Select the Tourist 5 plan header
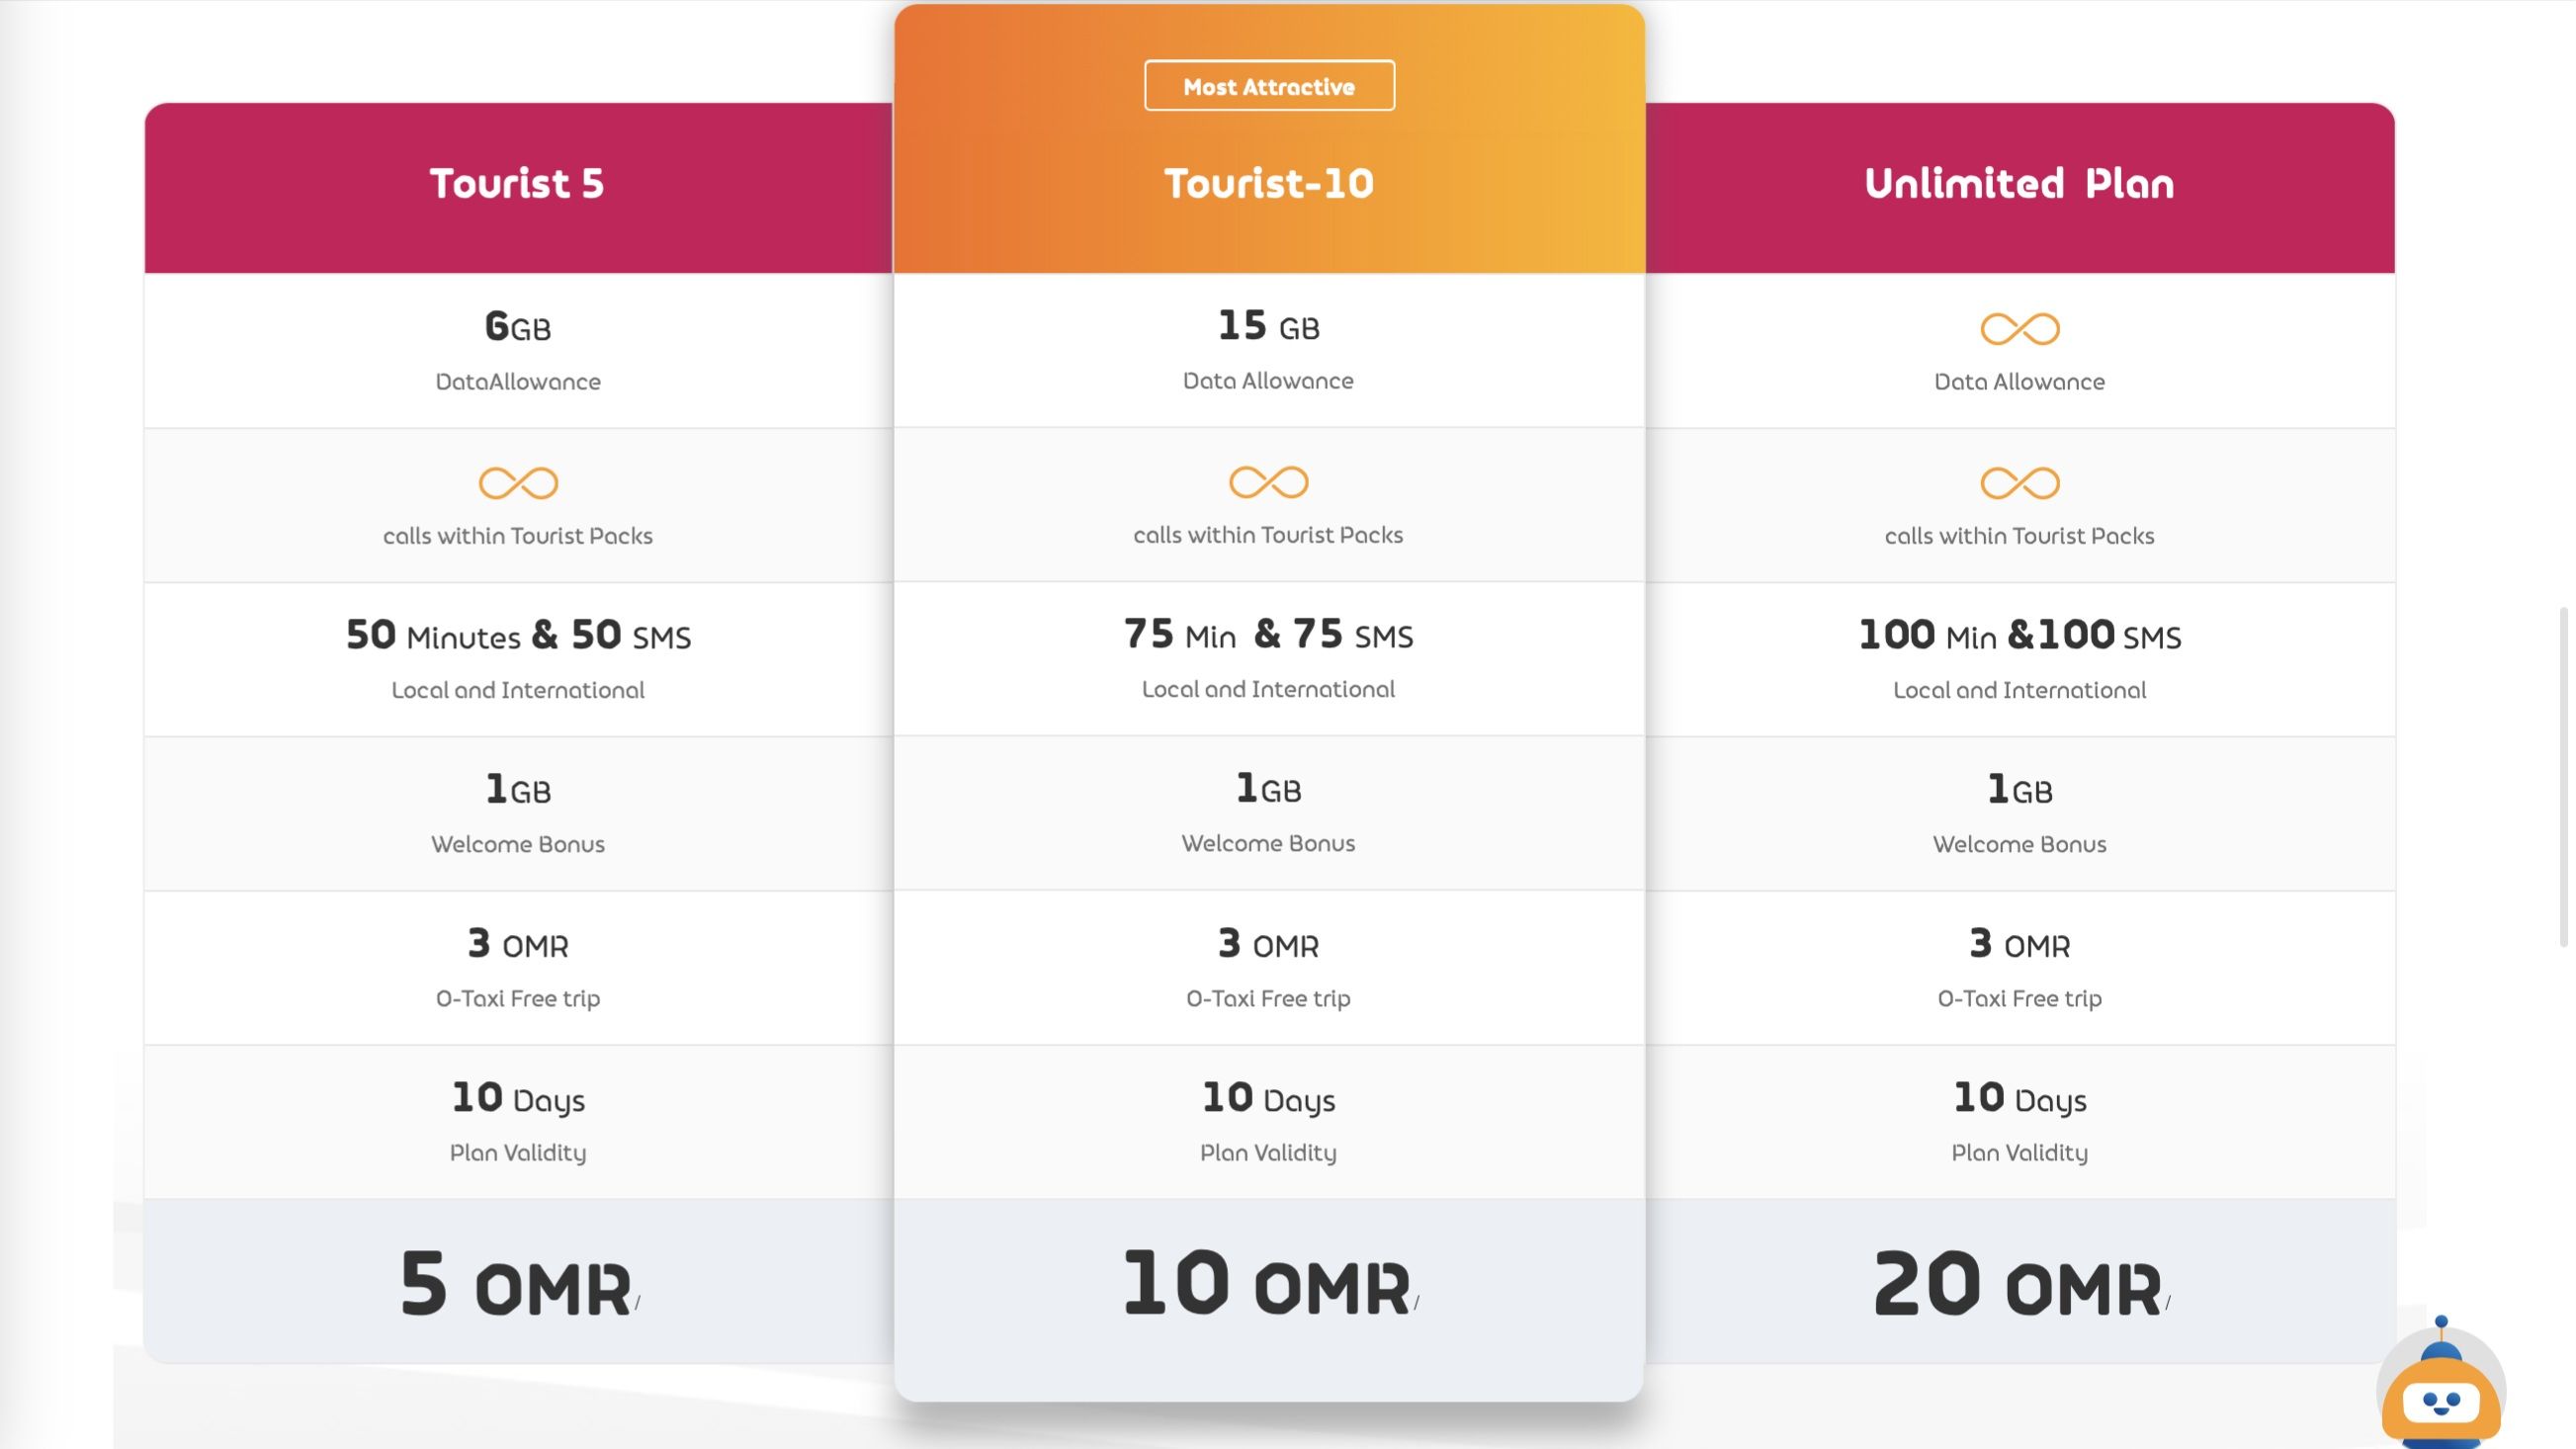Image resolution: width=2576 pixels, height=1449 pixels. (518, 188)
